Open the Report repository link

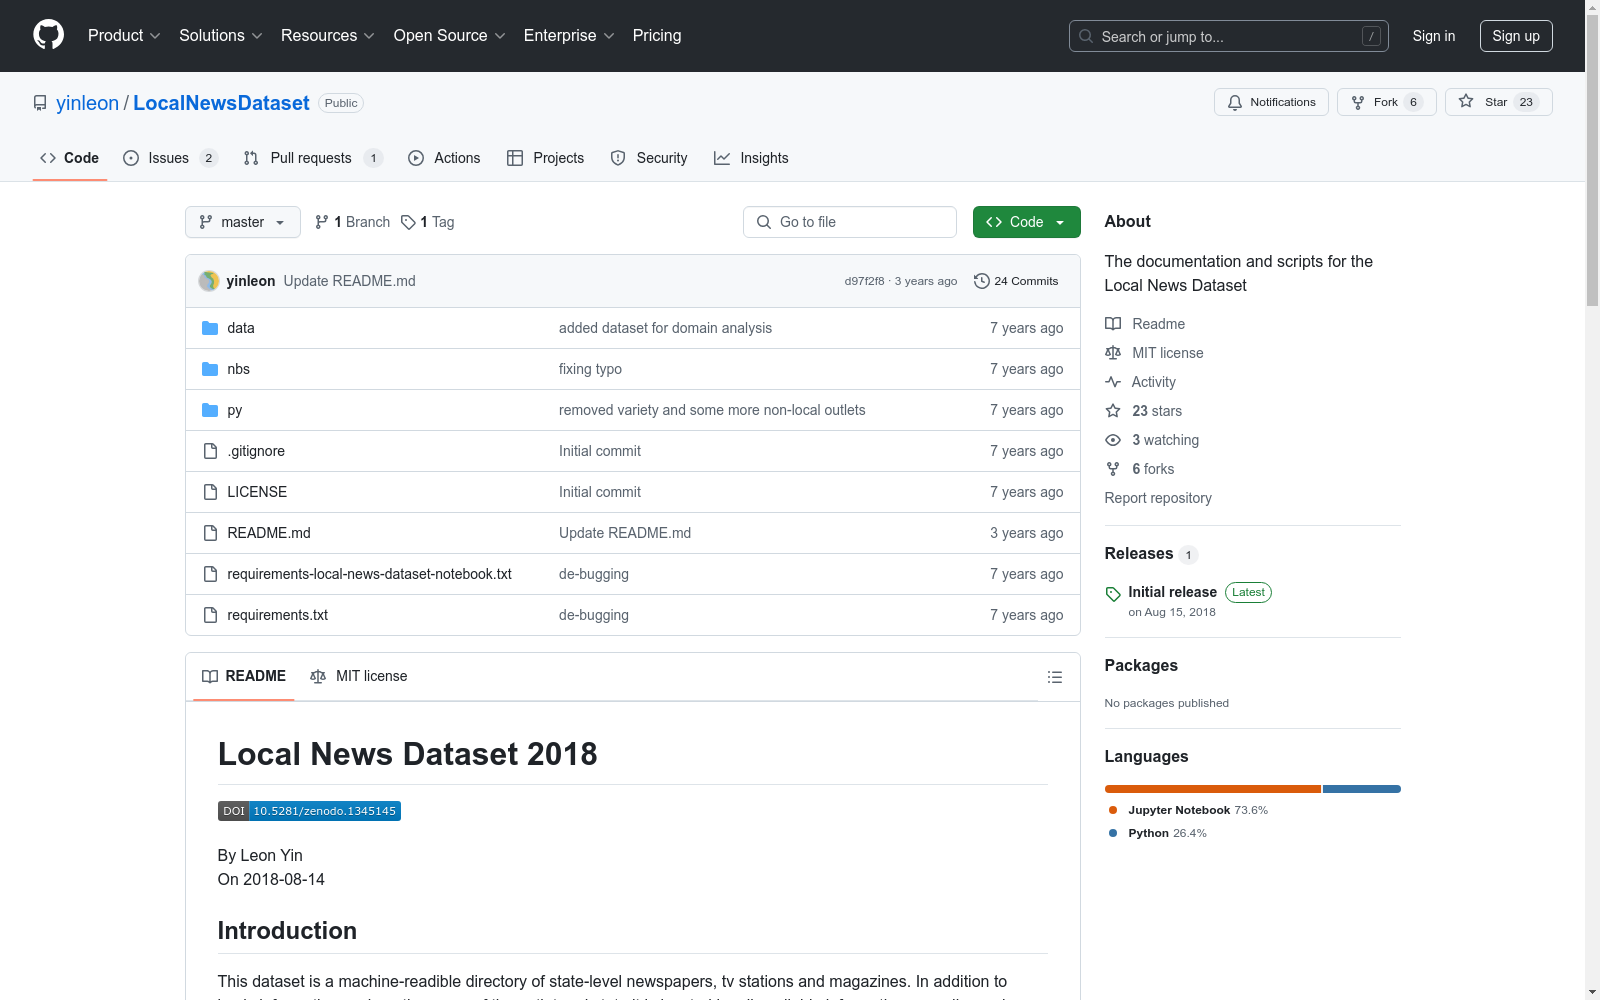1158,498
